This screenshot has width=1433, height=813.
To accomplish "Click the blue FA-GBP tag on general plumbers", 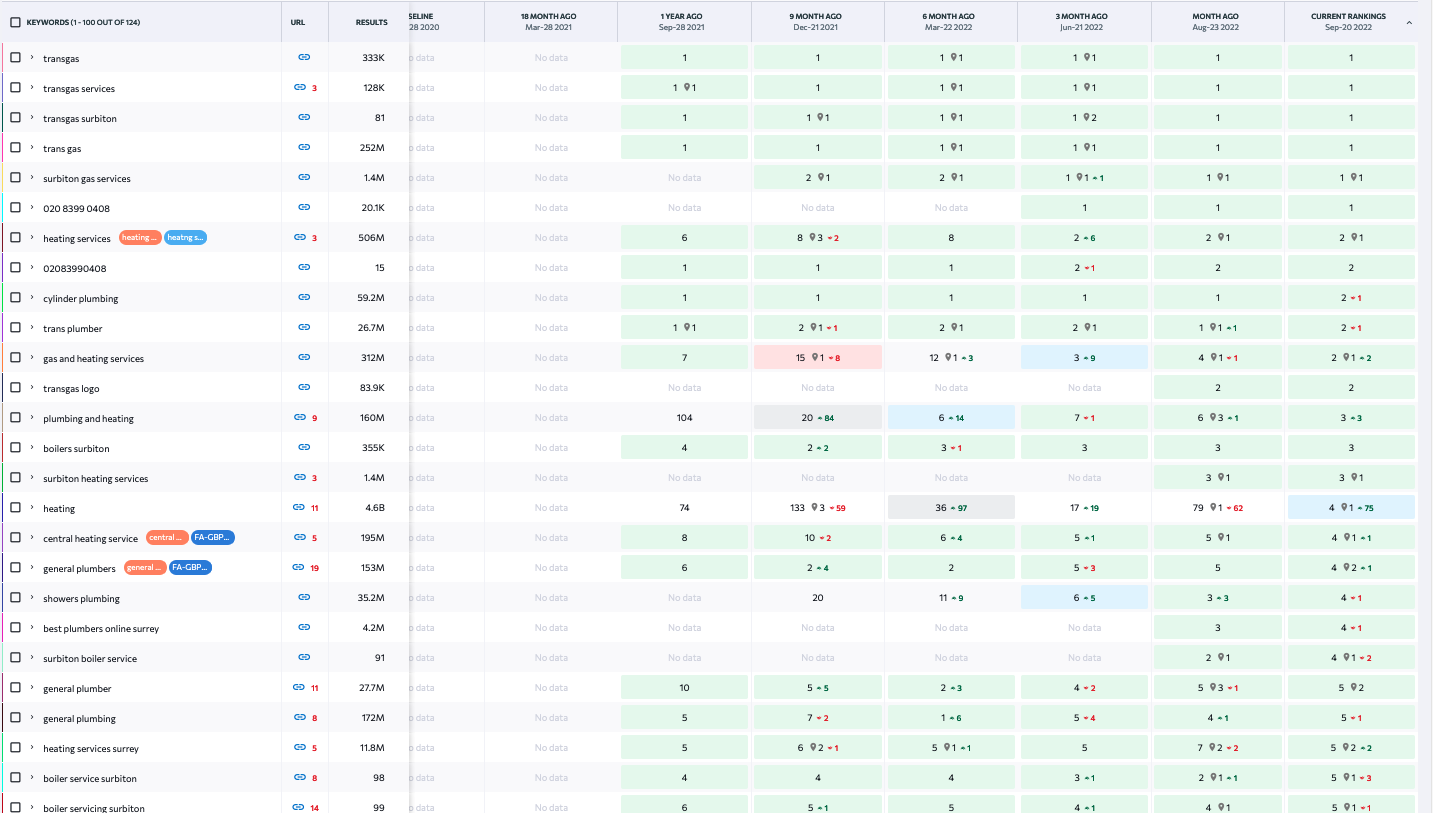I will tap(189, 568).
